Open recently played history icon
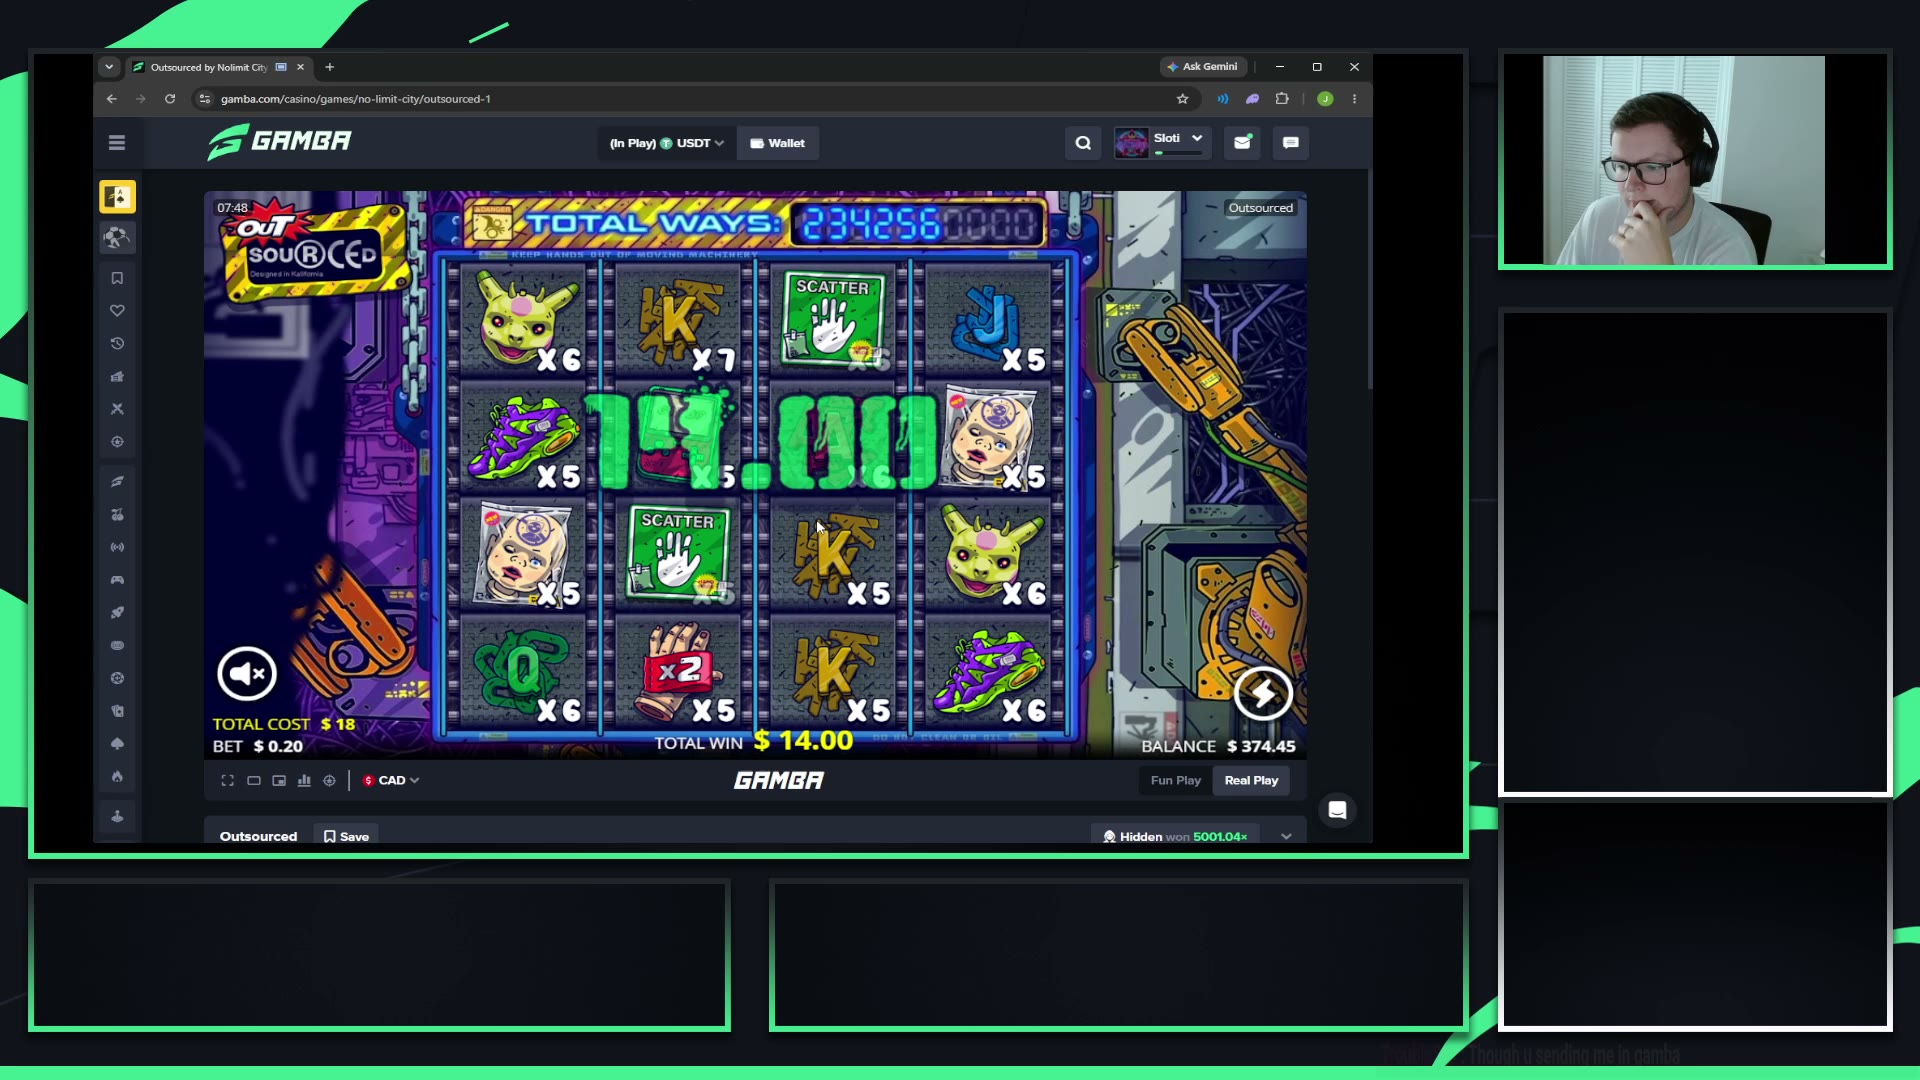1920x1080 pixels. pyautogui.click(x=117, y=344)
